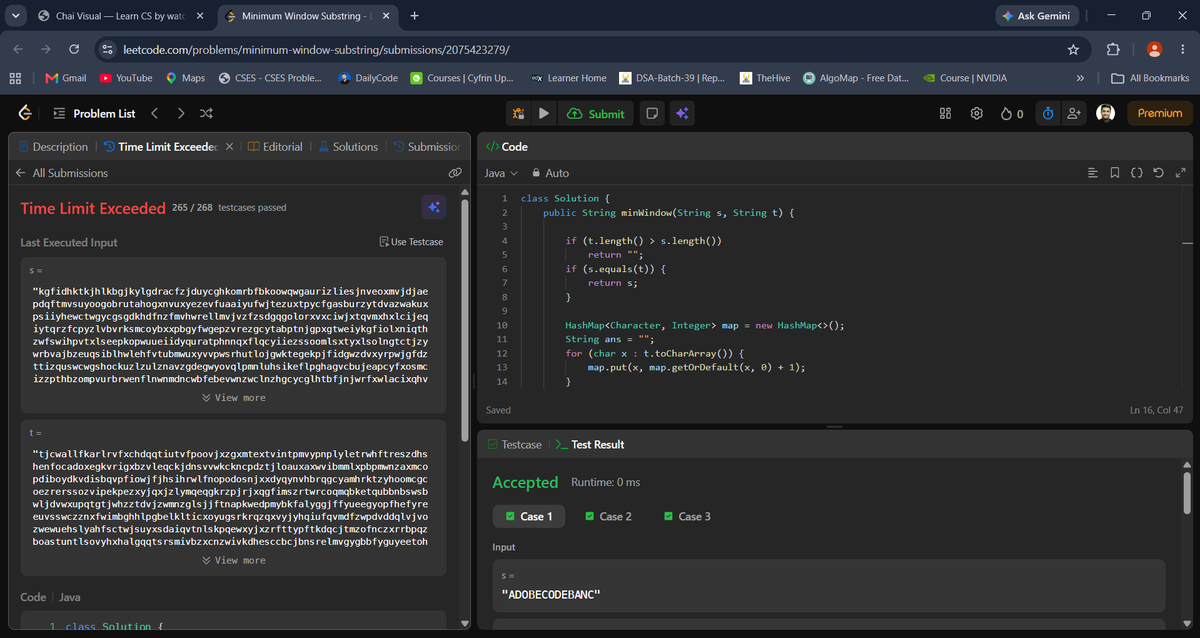The image size is (1200, 638).
Task: Select the Case 2 test case
Action: [x=608, y=516]
